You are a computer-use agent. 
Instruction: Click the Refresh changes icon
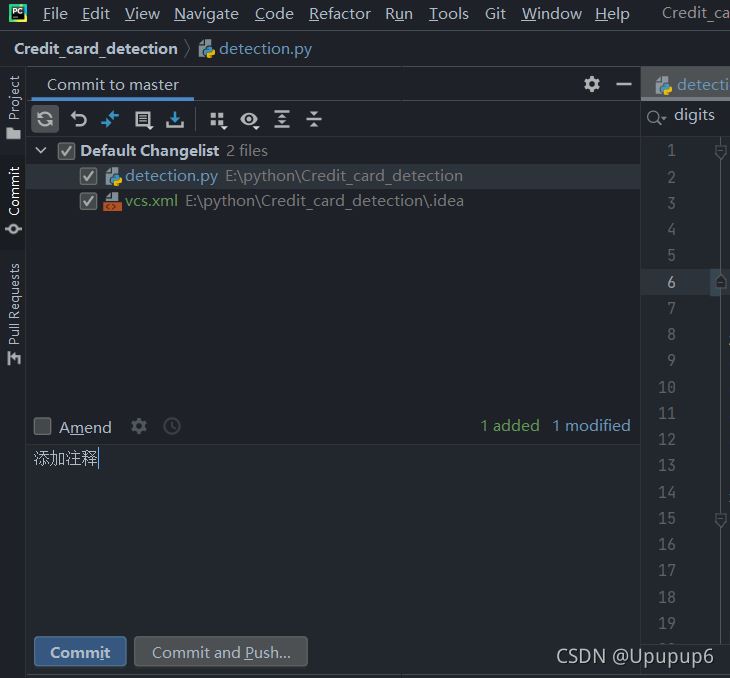coord(46,120)
